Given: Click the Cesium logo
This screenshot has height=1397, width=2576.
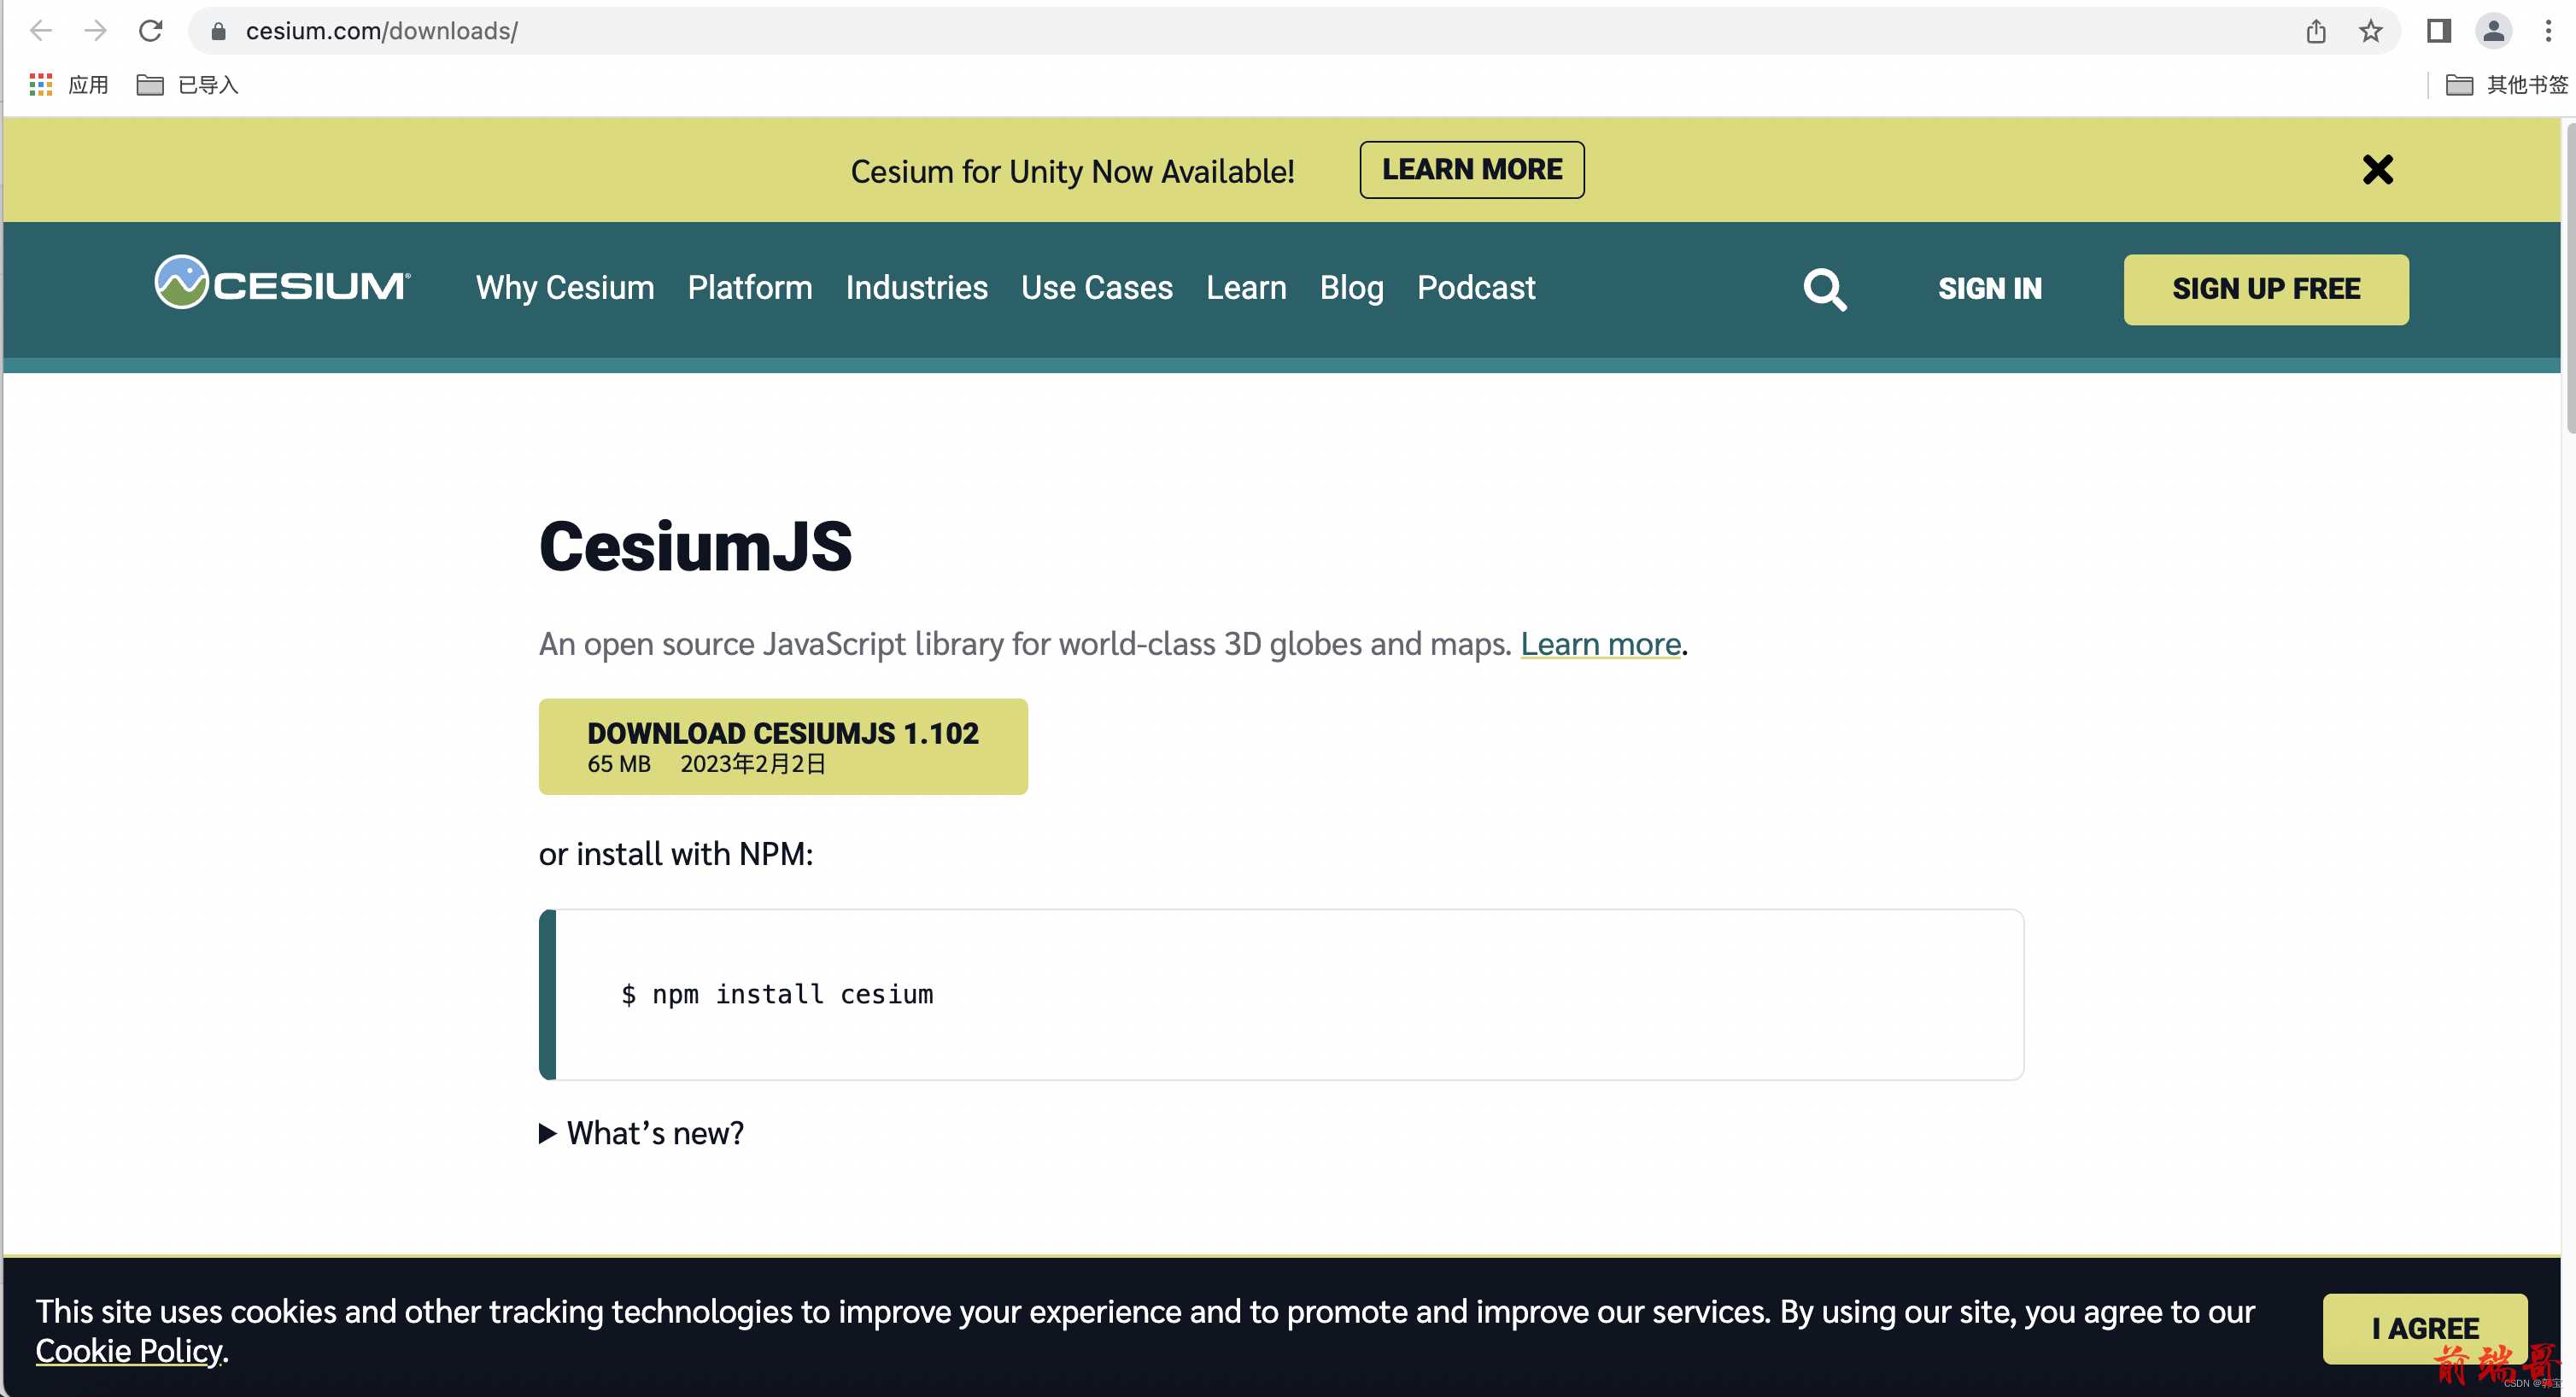Looking at the screenshot, I should tap(282, 283).
